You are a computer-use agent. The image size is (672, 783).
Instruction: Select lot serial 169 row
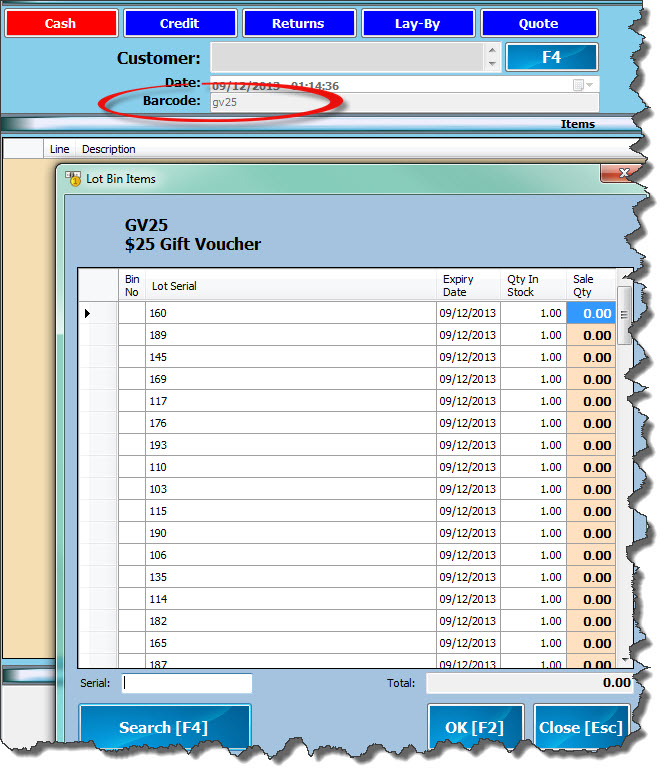point(346,379)
